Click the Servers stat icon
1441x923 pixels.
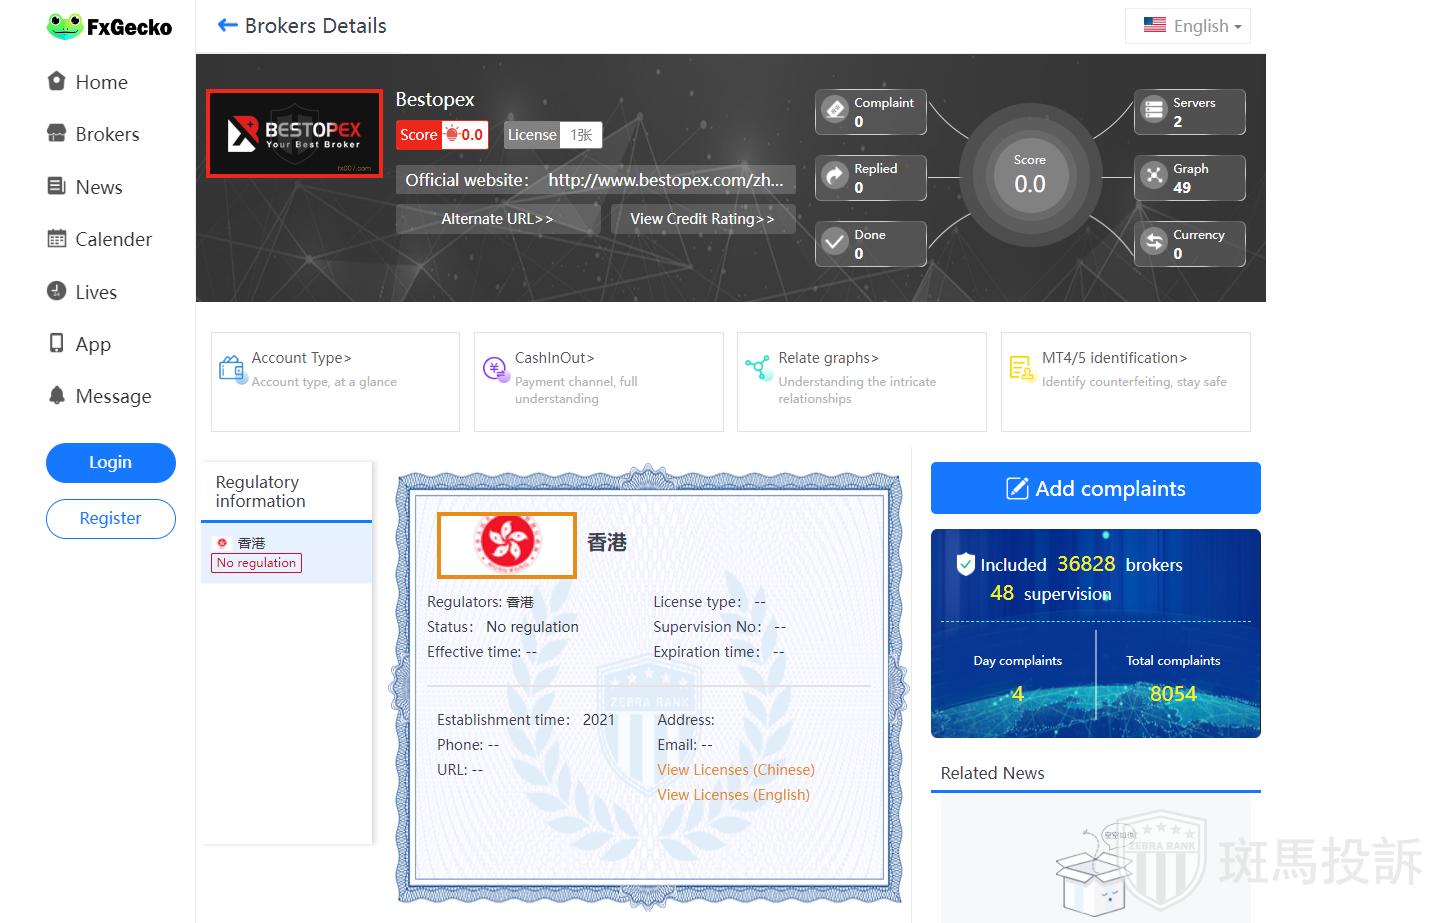pyautogui.click(x=1154, y=110)
